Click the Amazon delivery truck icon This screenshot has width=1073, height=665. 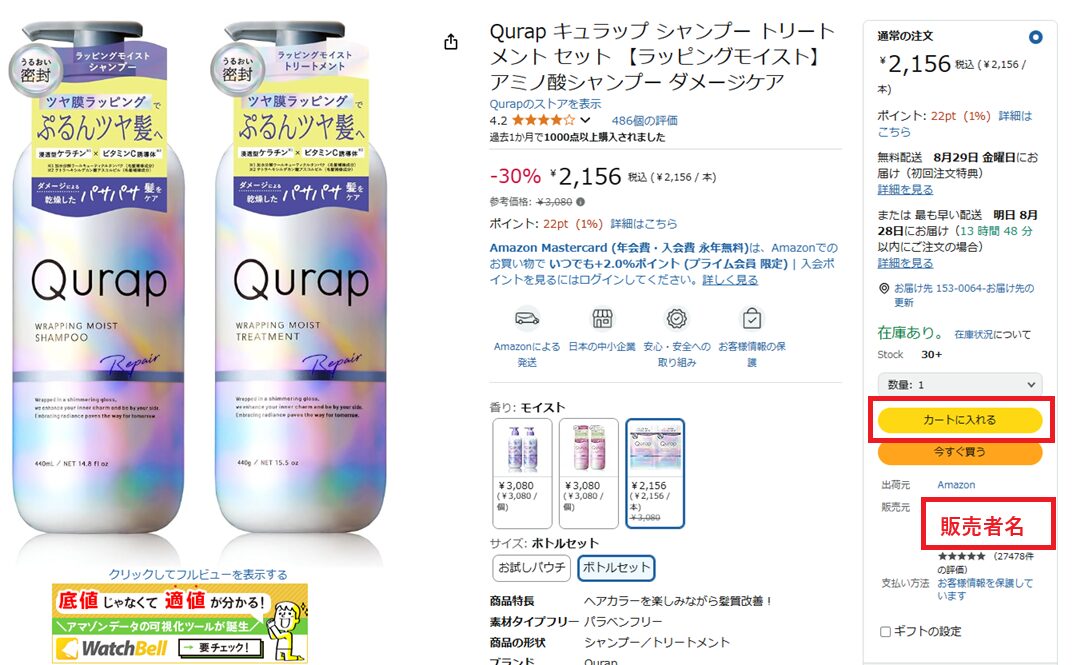tap(527, 318)
